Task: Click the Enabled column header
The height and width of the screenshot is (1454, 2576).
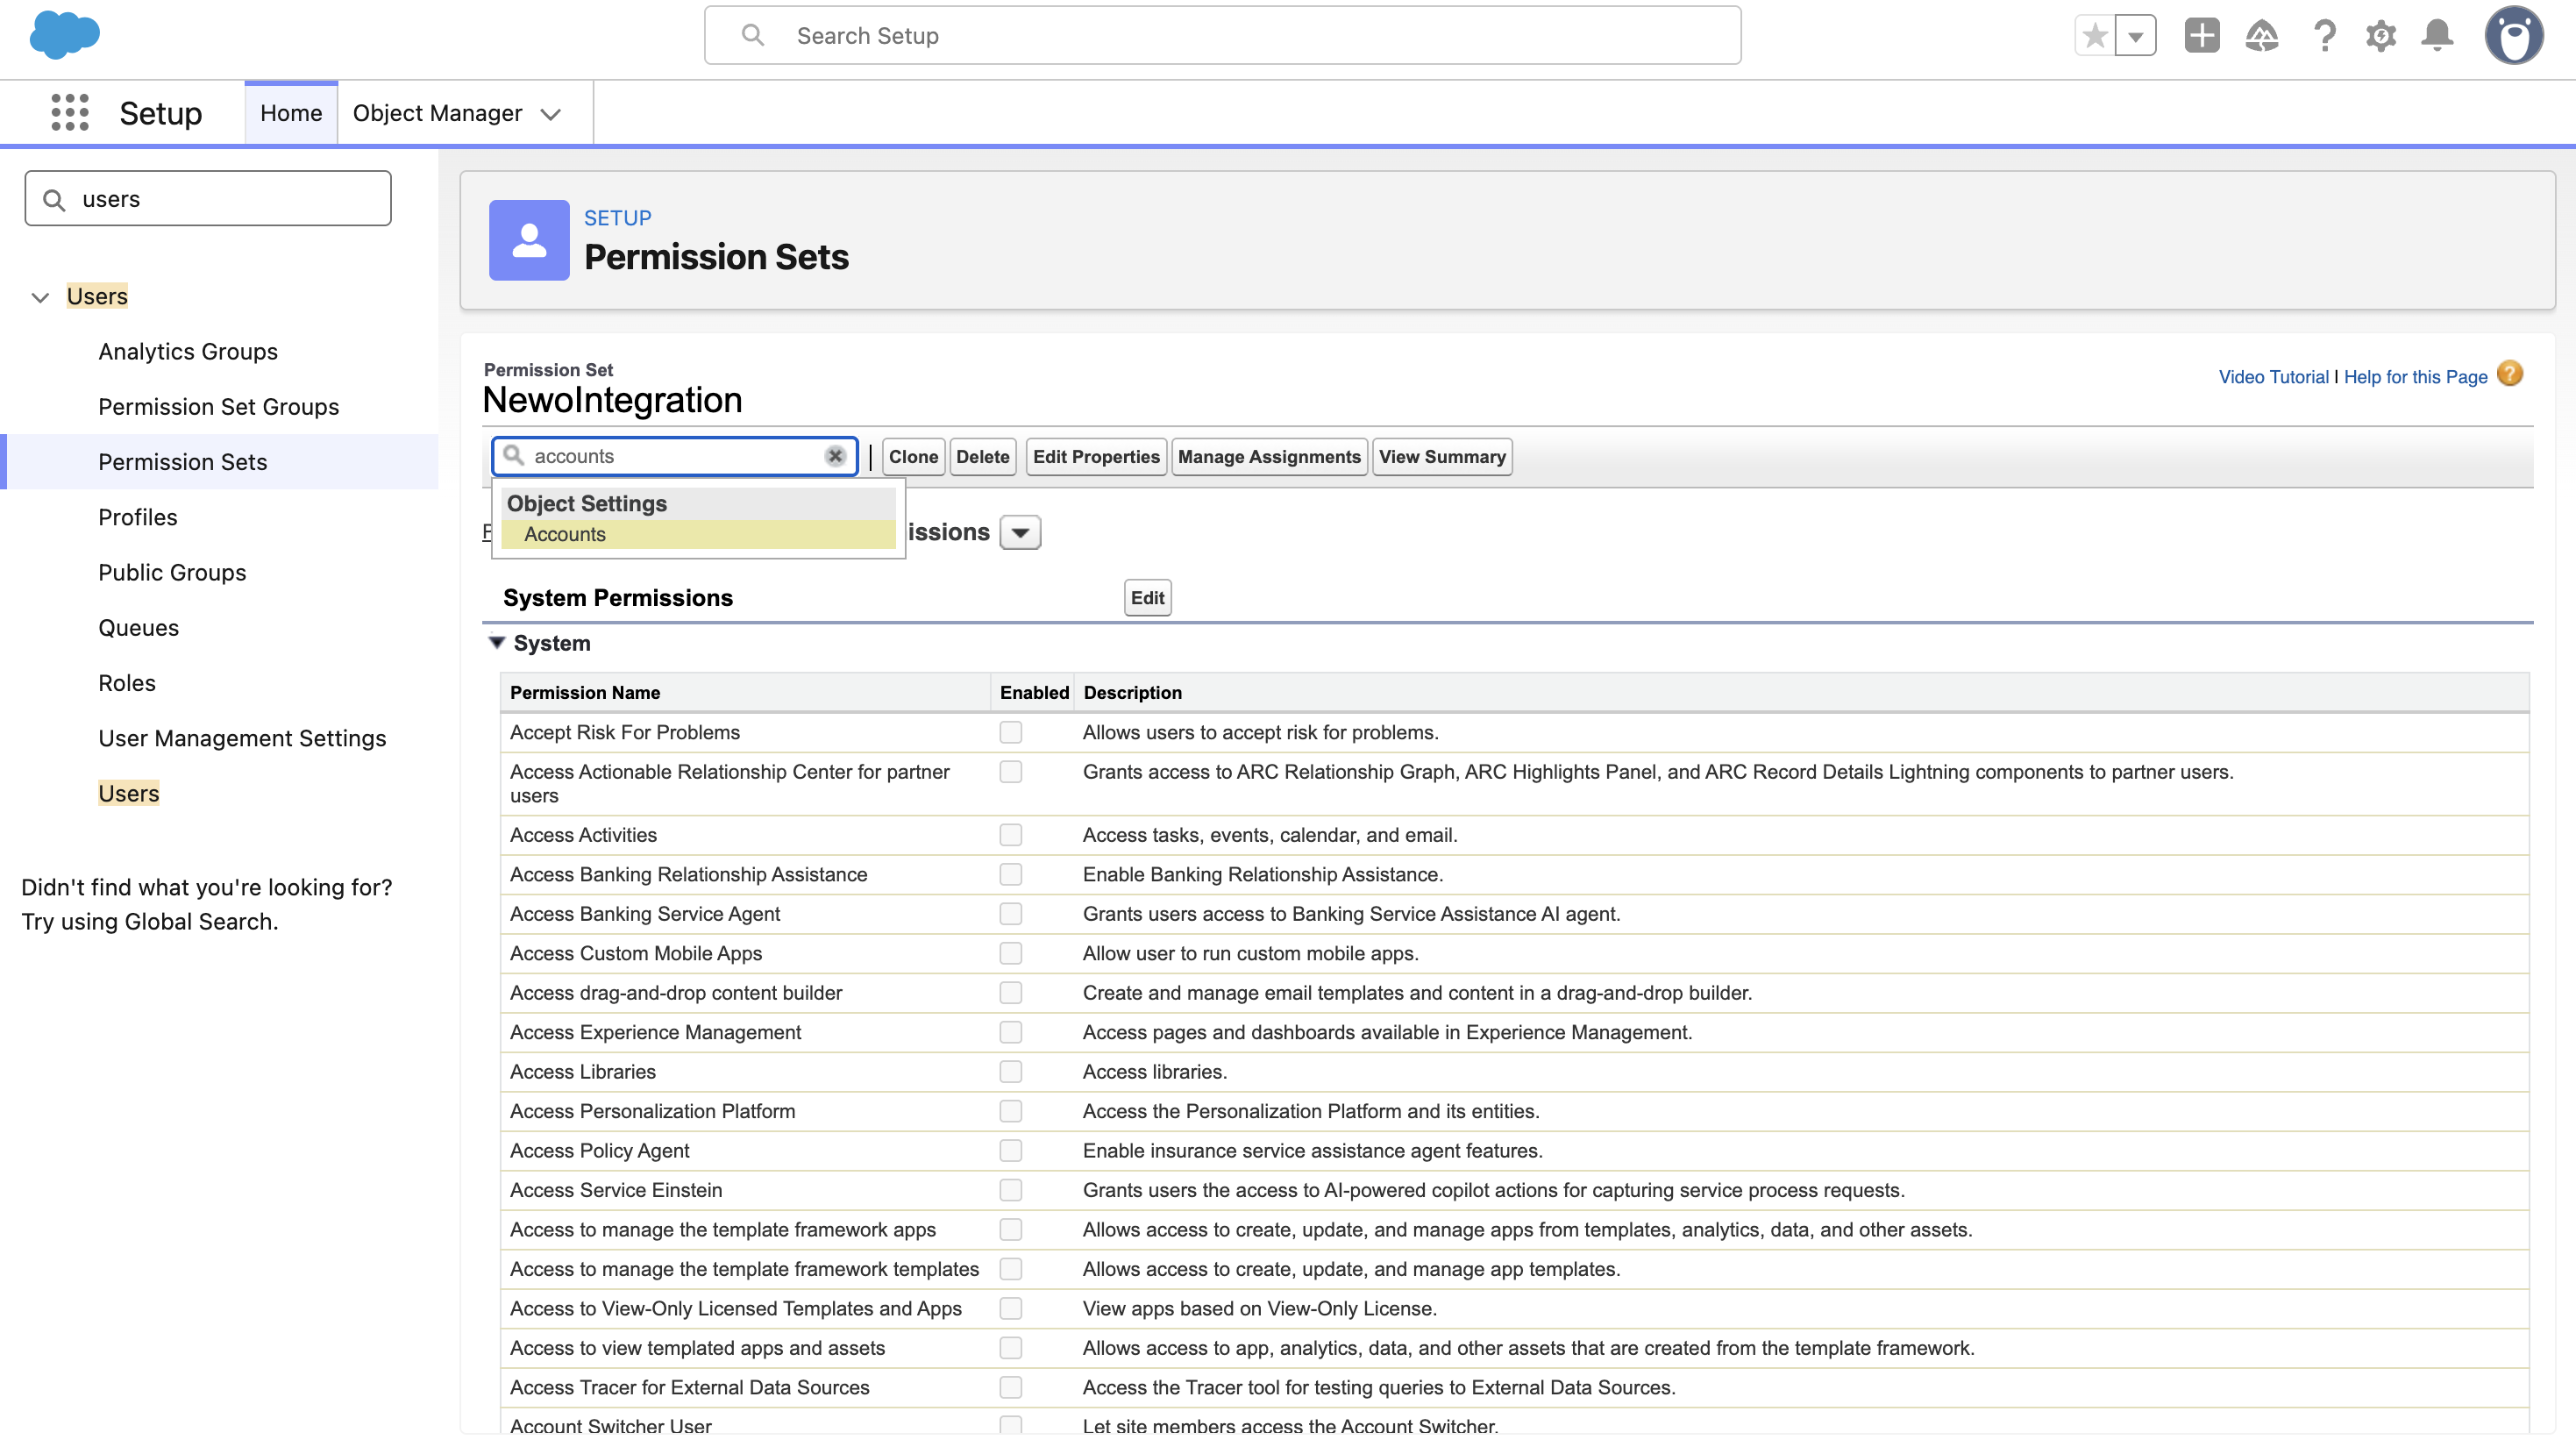Action: coord(1034,693)
